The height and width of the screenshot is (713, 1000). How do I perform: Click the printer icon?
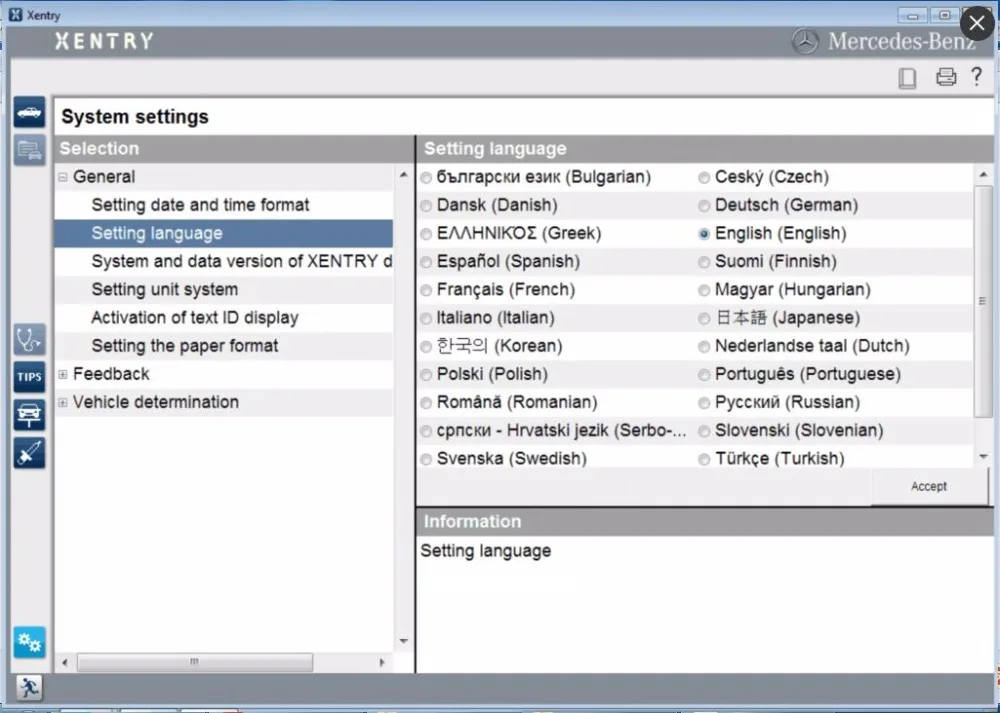pyautogui.click(x=946, y=77)
